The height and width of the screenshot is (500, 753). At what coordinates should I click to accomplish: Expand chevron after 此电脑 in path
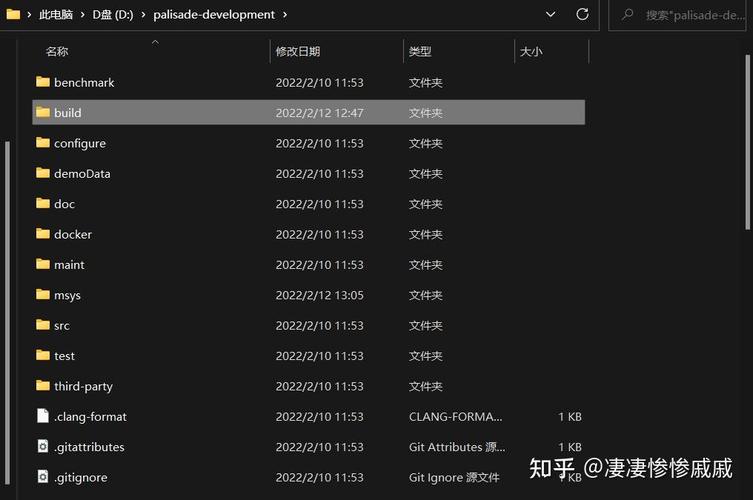[83, 15]
